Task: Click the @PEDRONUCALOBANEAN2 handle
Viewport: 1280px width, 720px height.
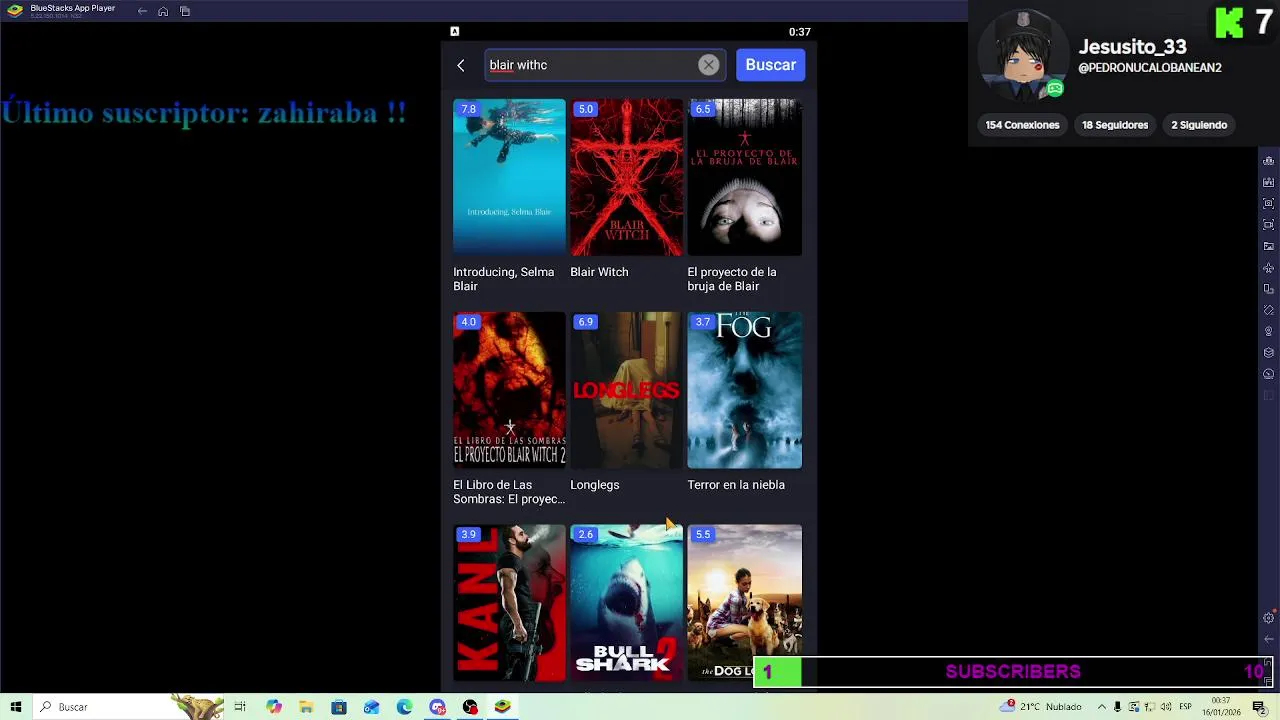Action: (1150, 68)
